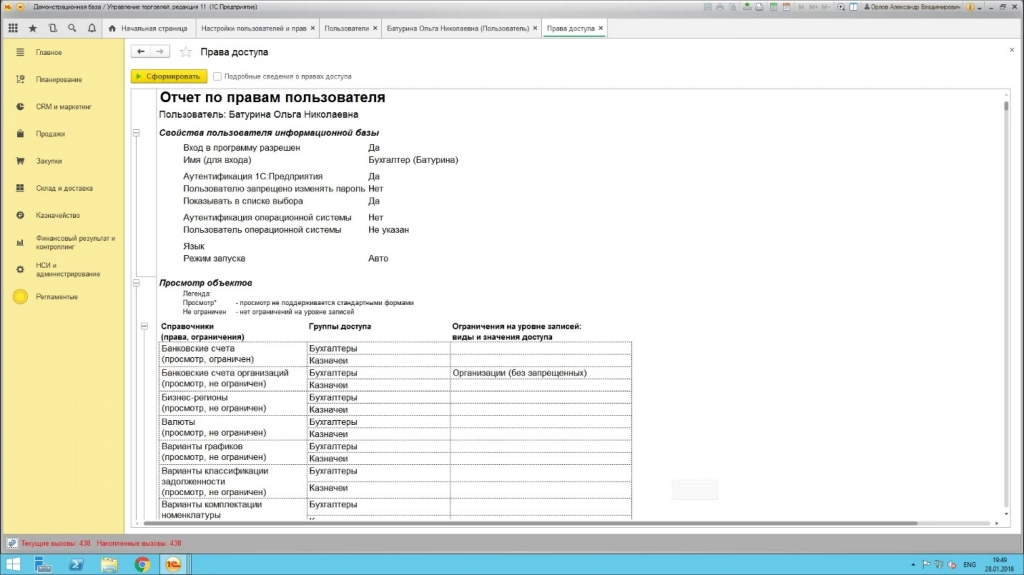Screen dimensions: 1024x575
Task: Click the Валюты cell
Action: [232, 427]
